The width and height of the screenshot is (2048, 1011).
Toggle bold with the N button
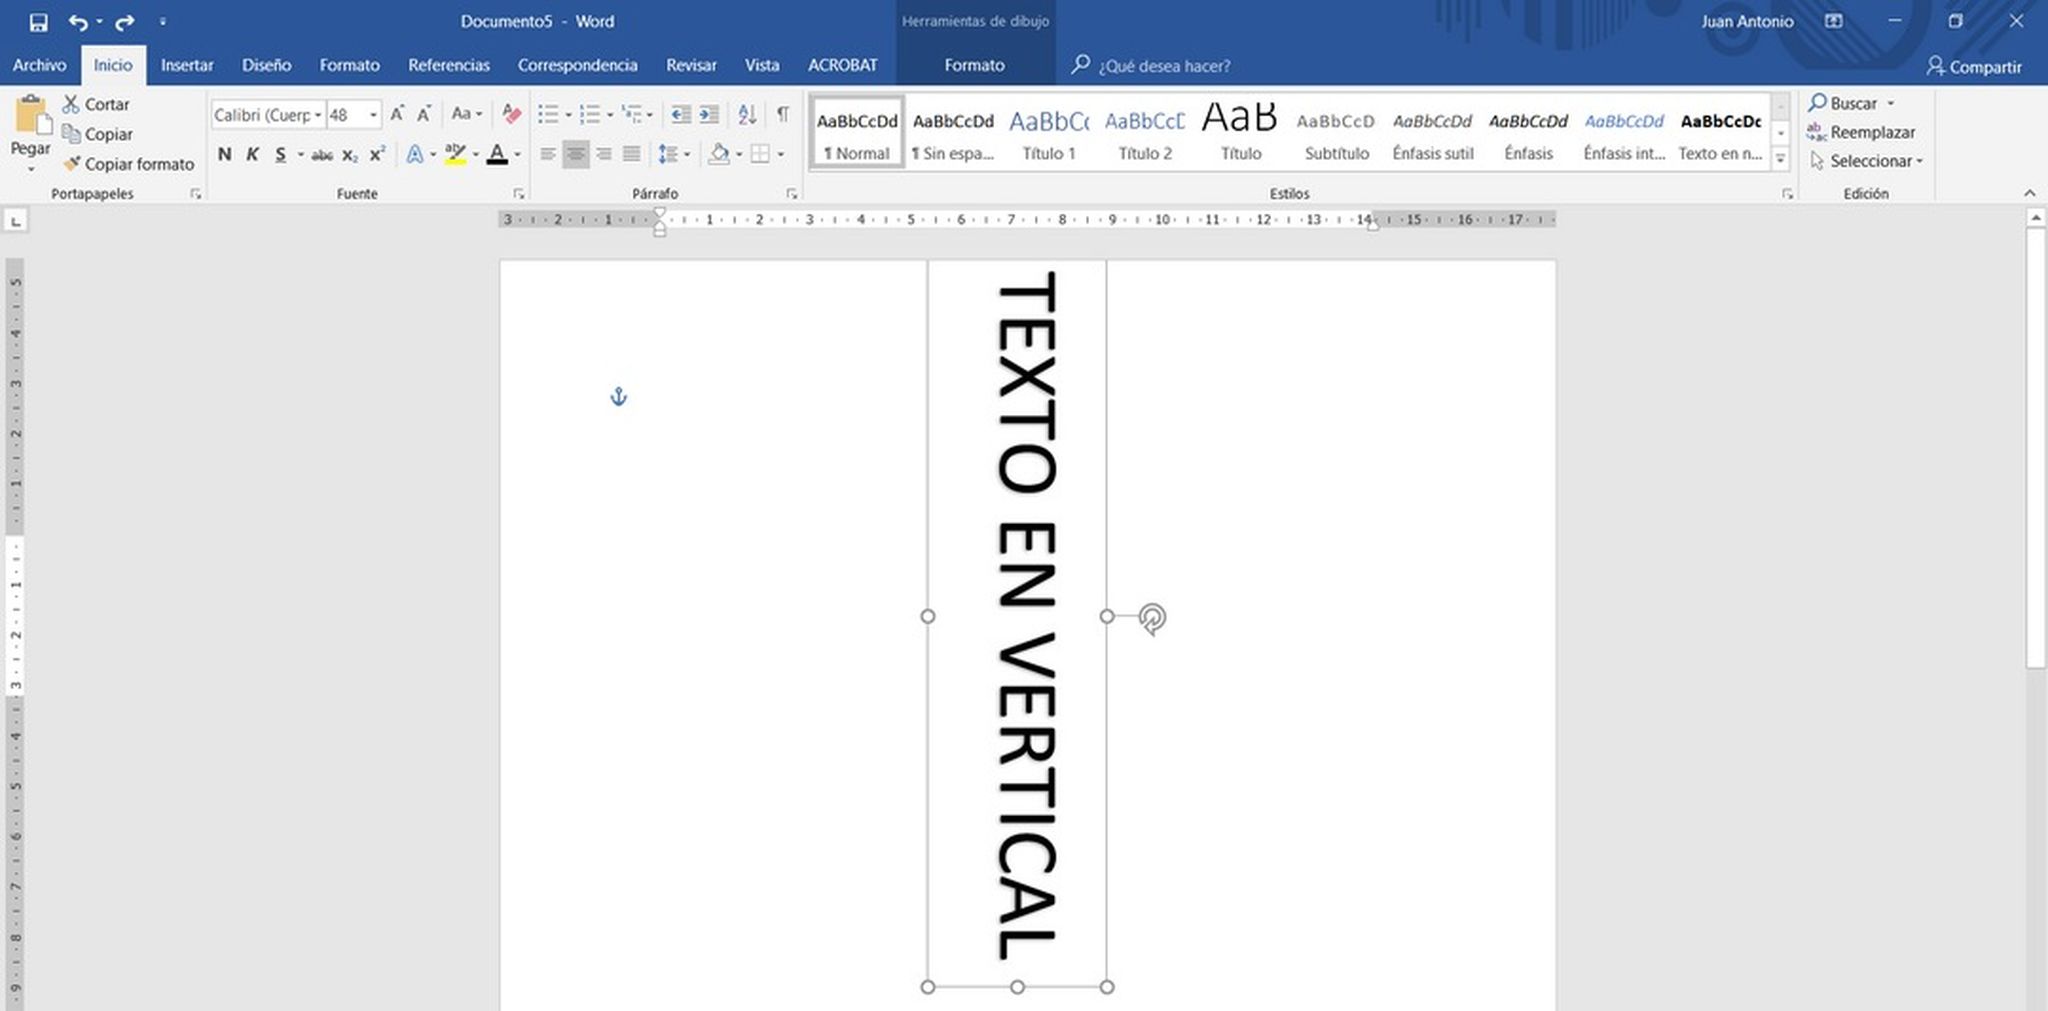(222, 155)
